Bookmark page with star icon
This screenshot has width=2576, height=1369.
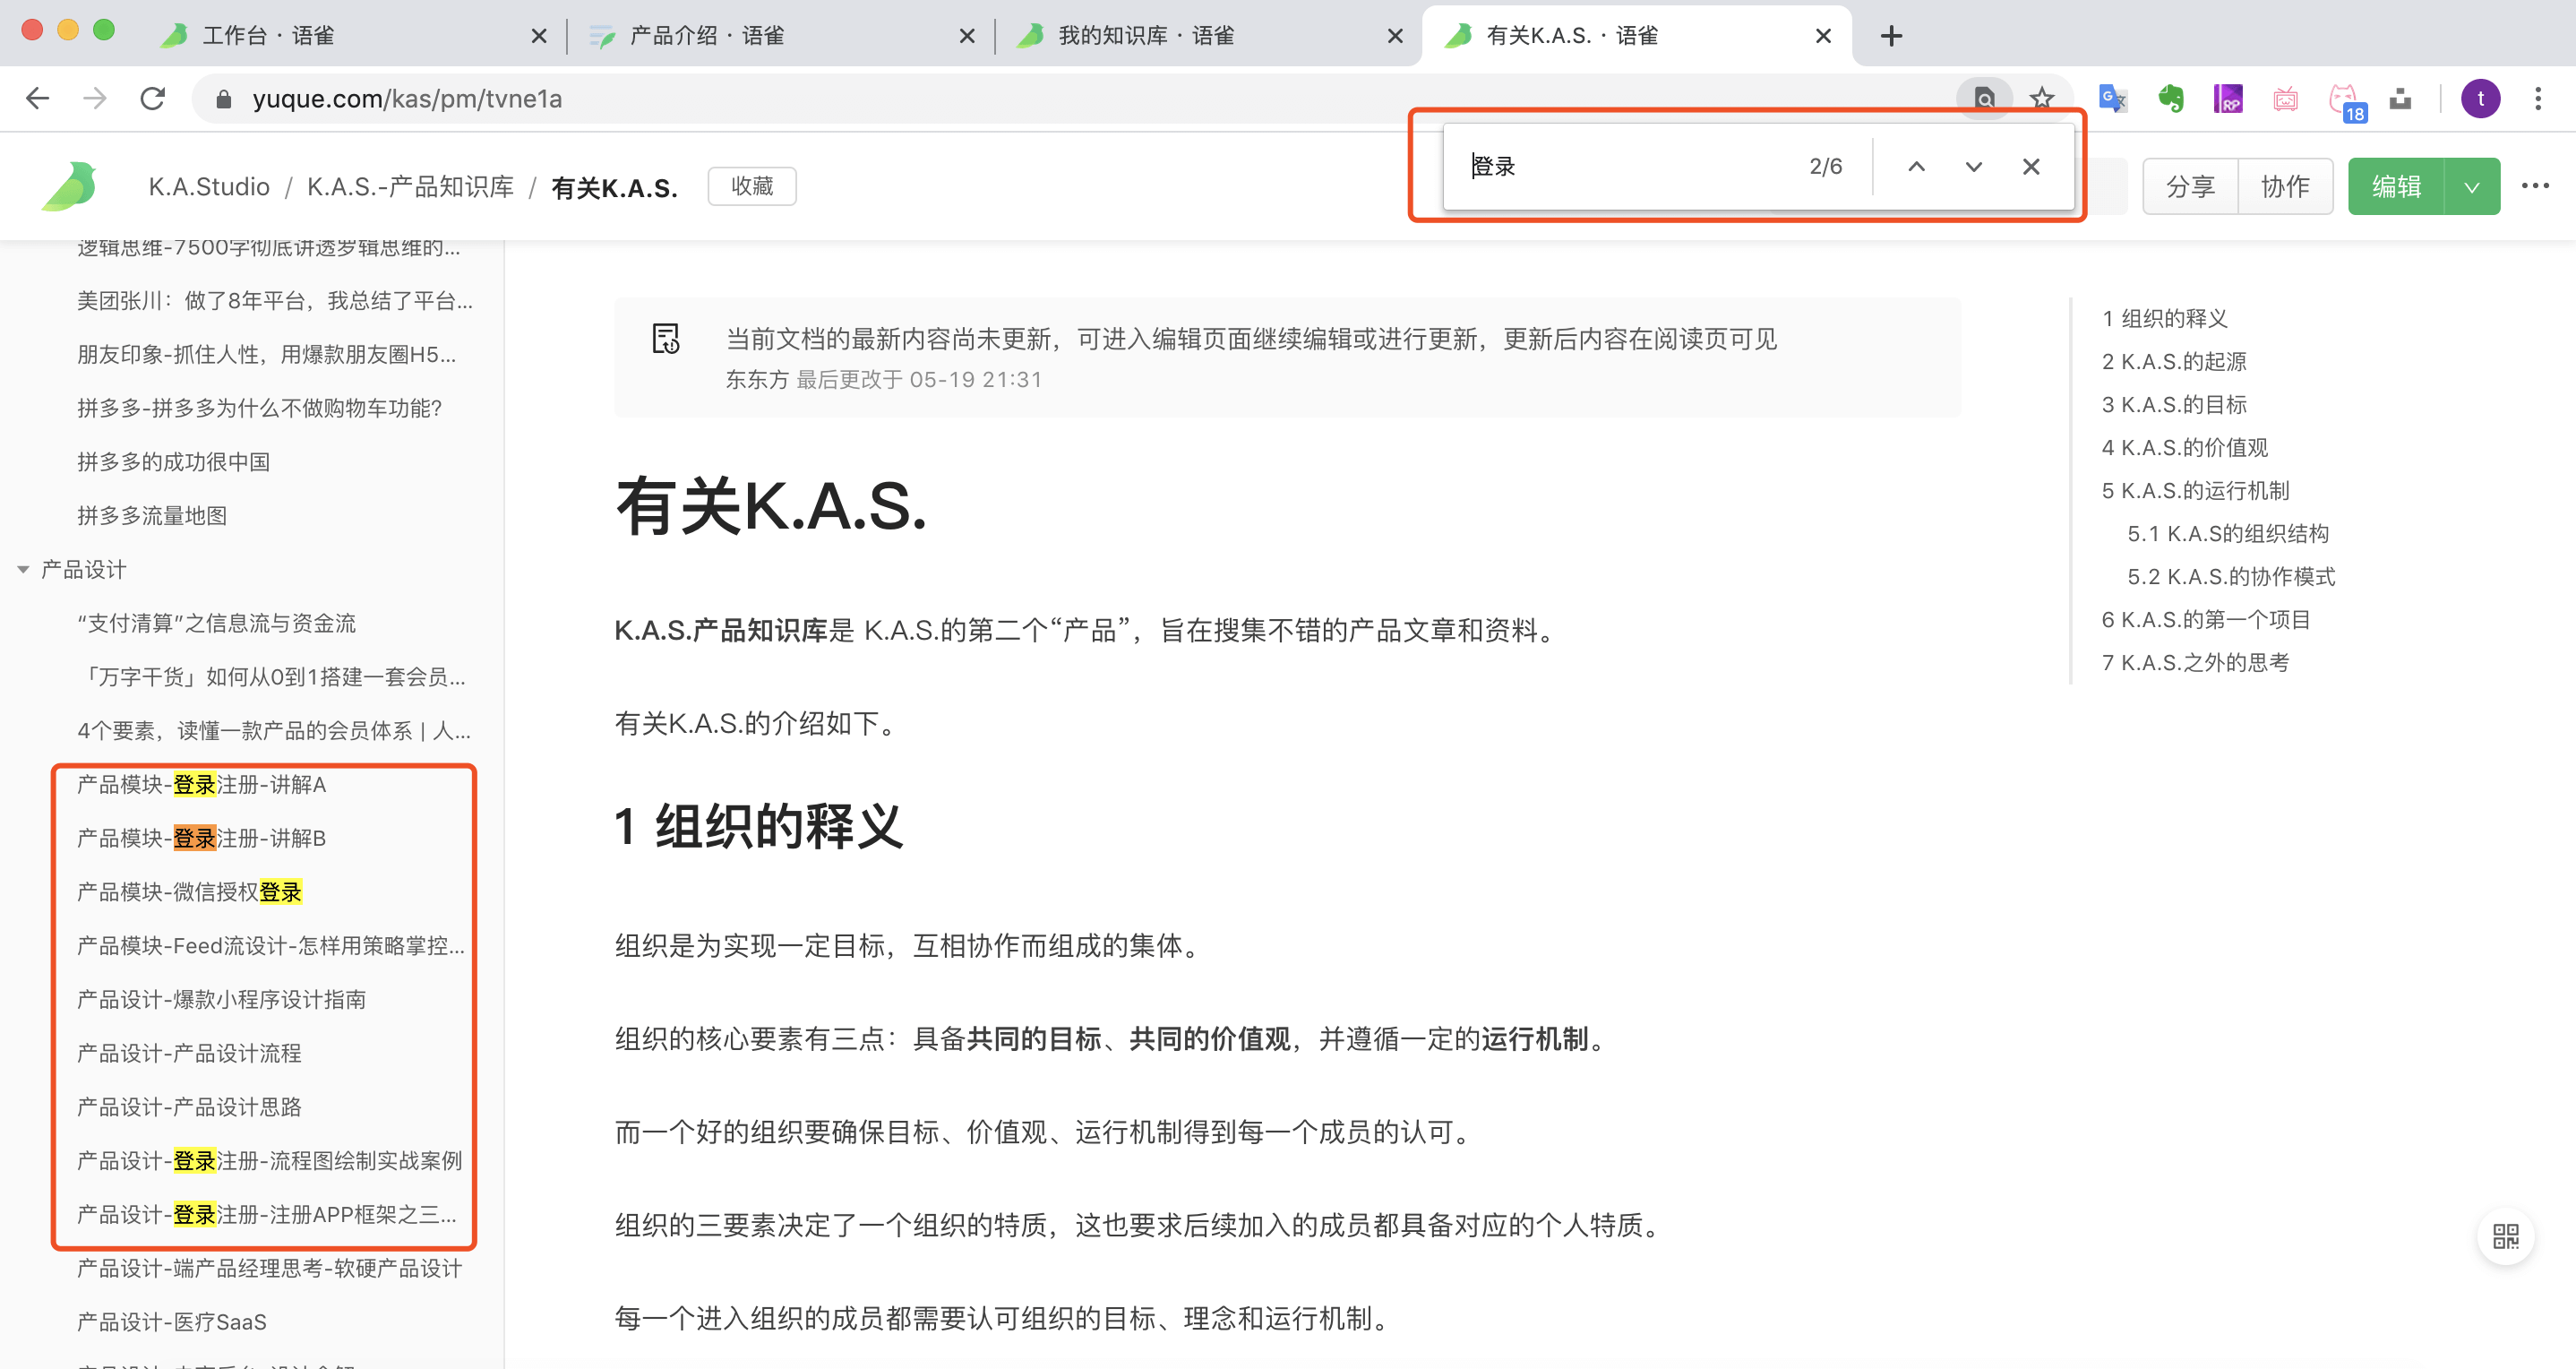2041,98
